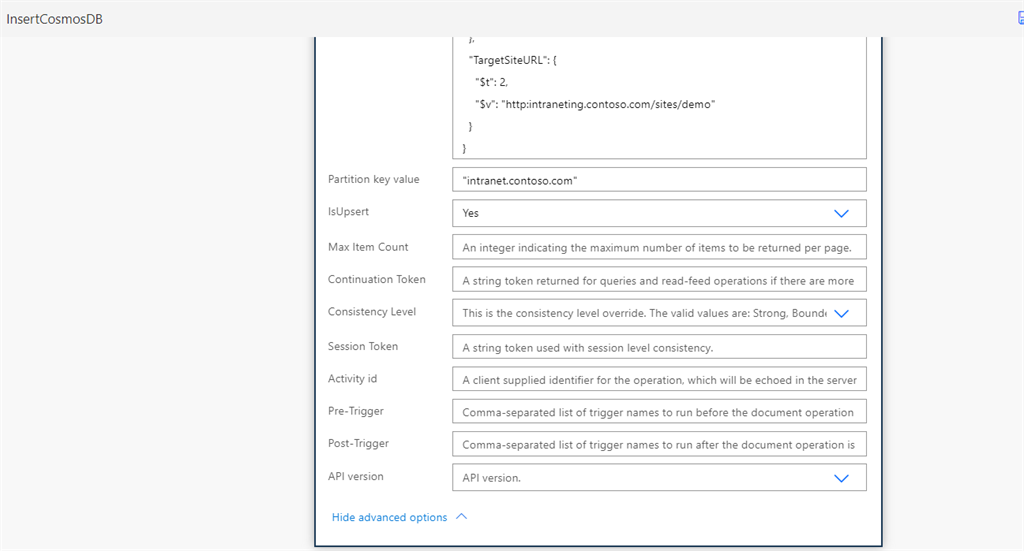Click the Continuation Token input box

[x=659, y=279]
